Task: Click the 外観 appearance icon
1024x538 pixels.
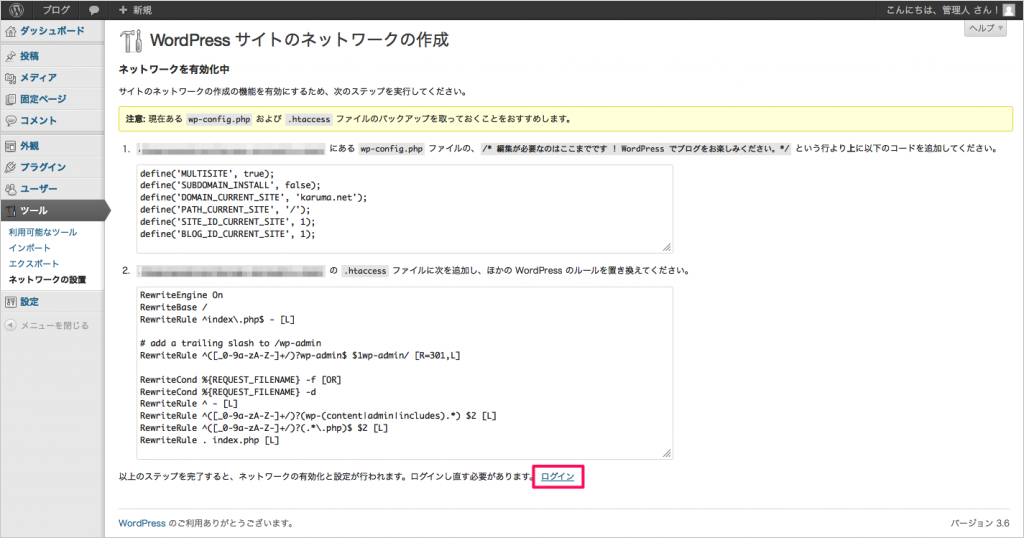Action: click(x=10, y=146)
